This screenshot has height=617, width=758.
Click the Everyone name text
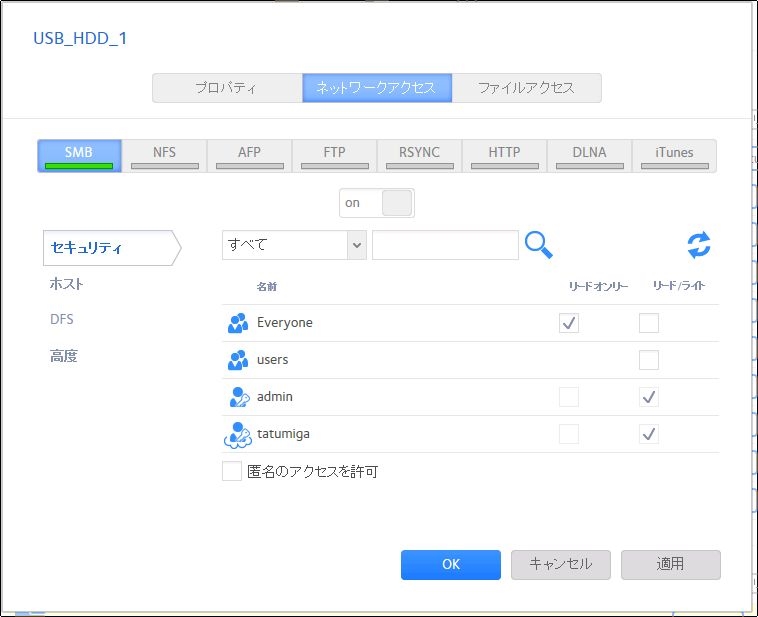pyautogui.click(x=285, y=323)
